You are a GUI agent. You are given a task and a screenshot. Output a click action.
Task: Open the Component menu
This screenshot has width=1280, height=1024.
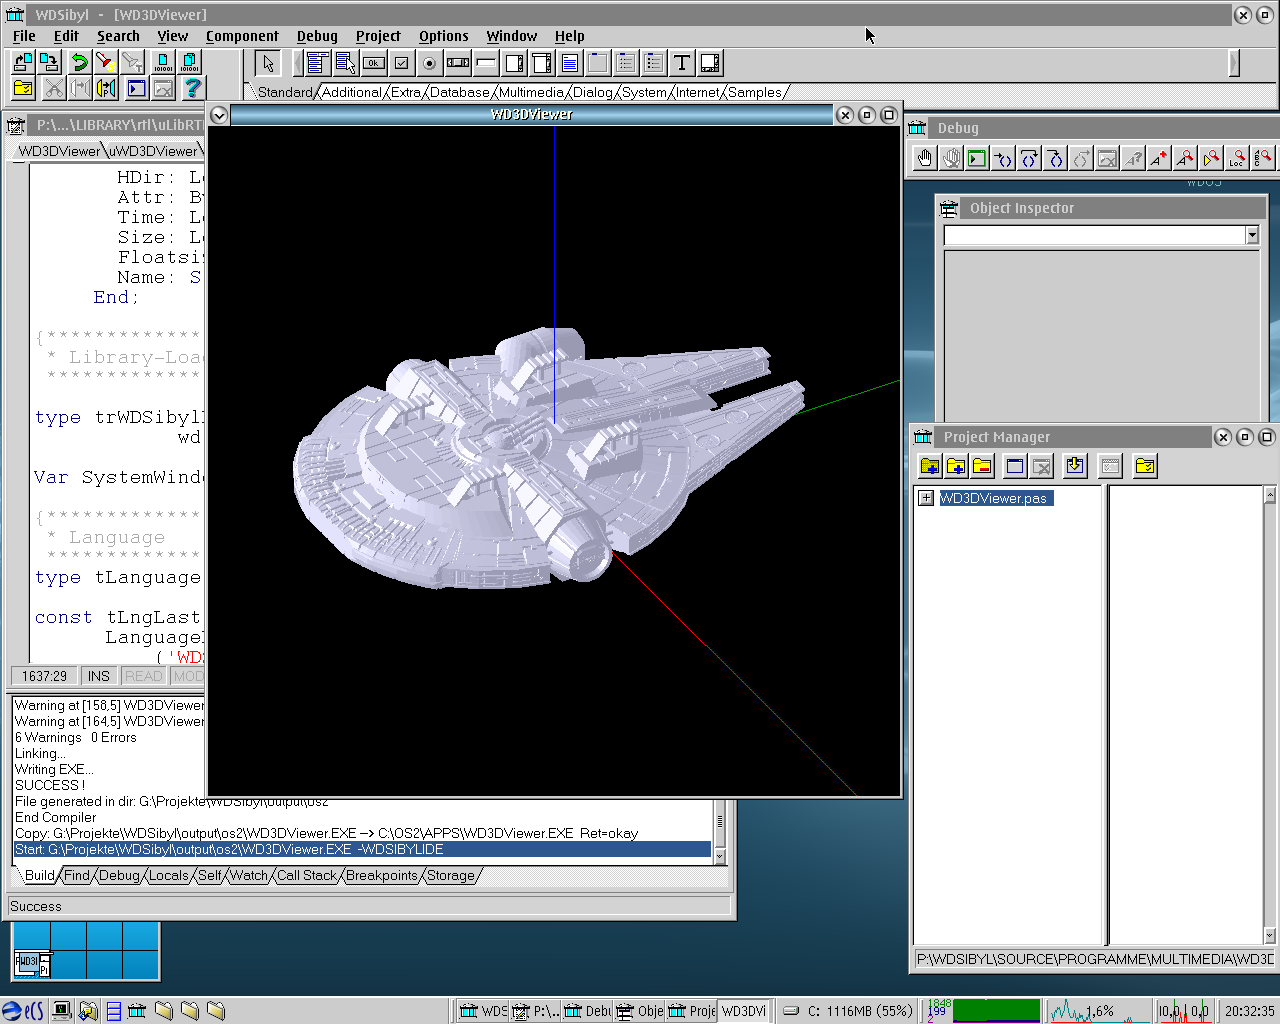tap(242, 36)
